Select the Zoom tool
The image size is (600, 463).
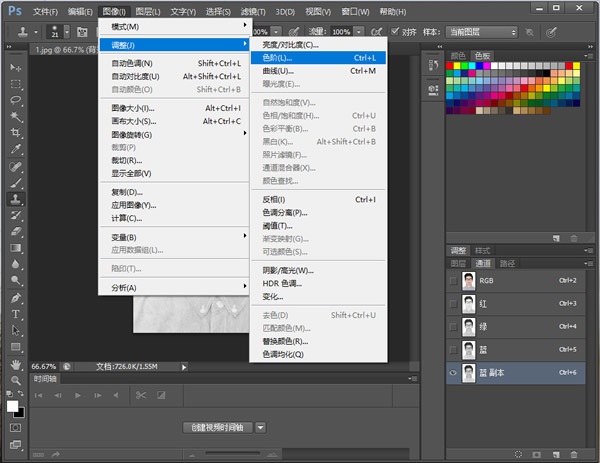pyautogui.click(x=16, y=380)
